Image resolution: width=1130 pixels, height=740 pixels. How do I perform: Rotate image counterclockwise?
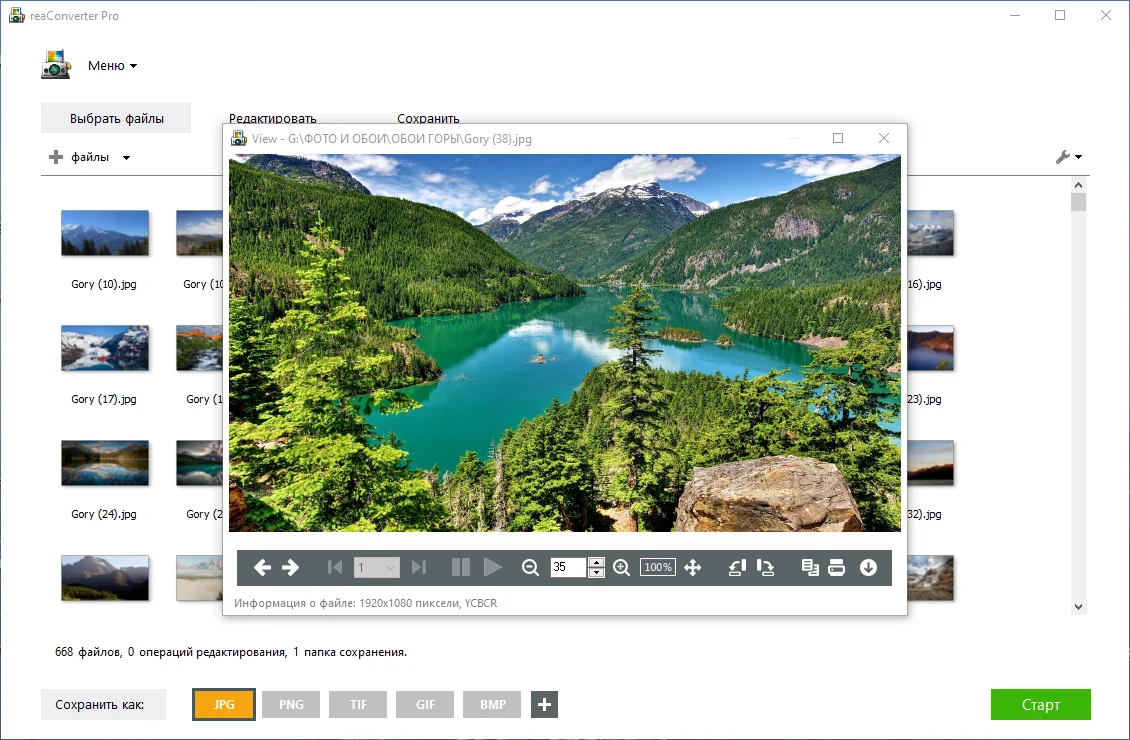coord(737,568)
